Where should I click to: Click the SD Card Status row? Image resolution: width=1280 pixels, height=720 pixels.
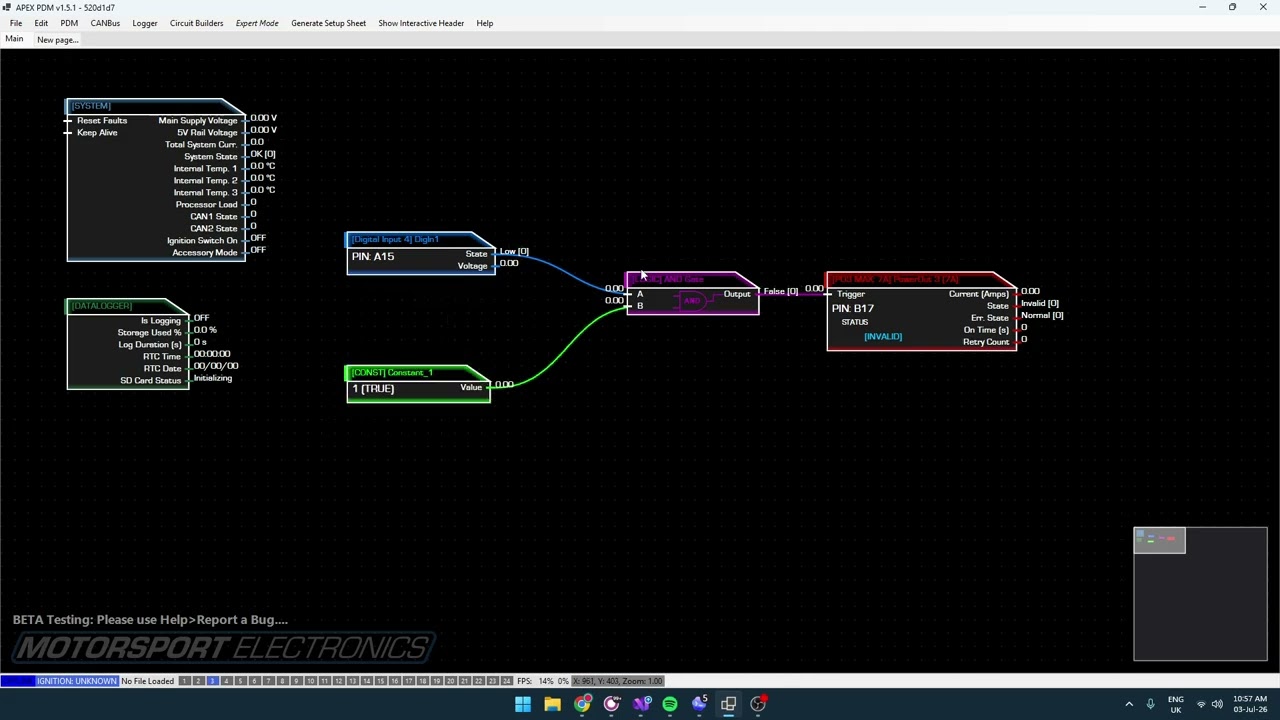pos(151,381)
